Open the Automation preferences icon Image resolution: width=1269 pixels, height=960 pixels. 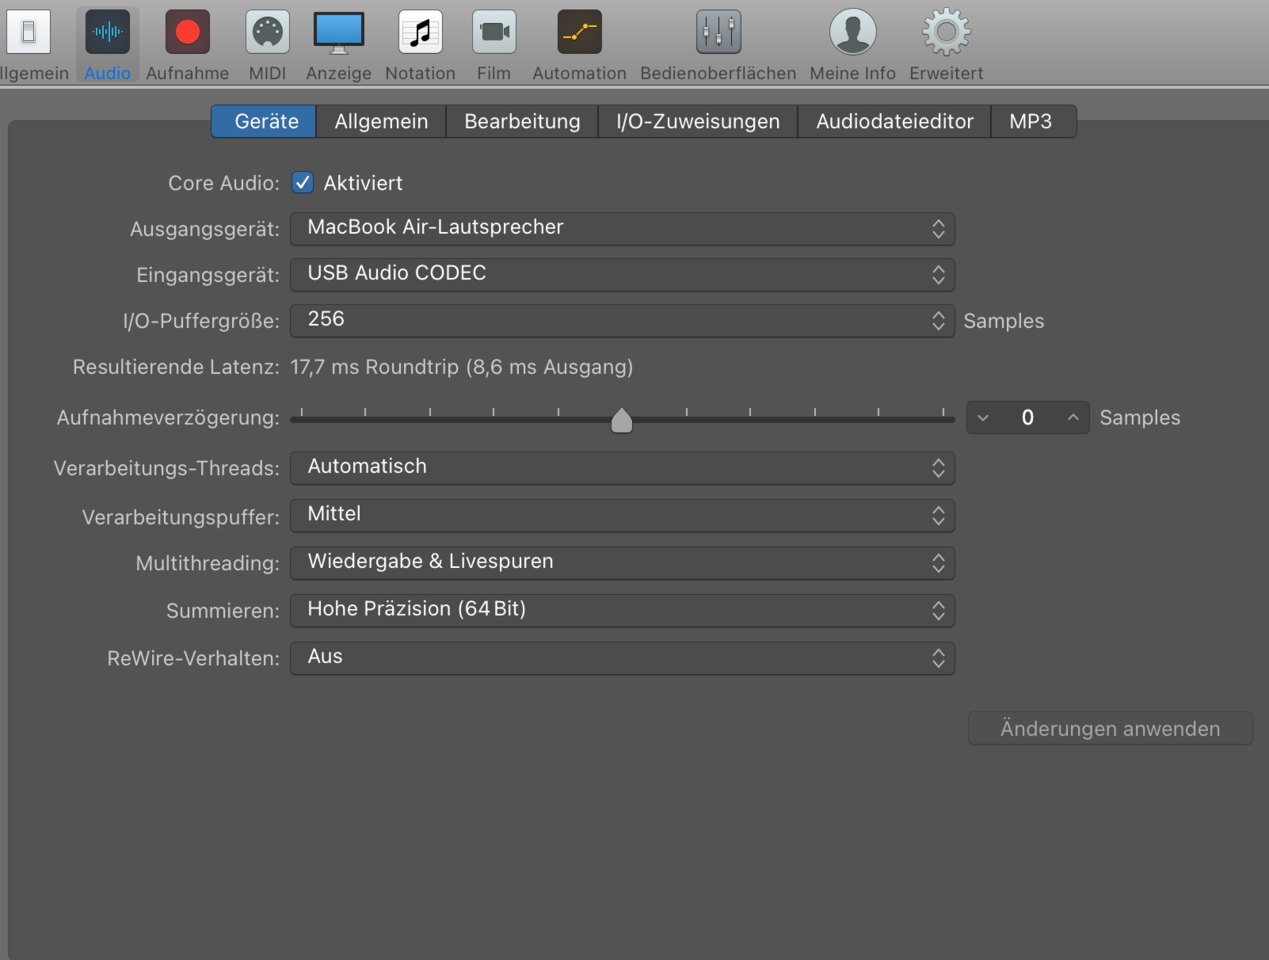(x=579, y=33)
